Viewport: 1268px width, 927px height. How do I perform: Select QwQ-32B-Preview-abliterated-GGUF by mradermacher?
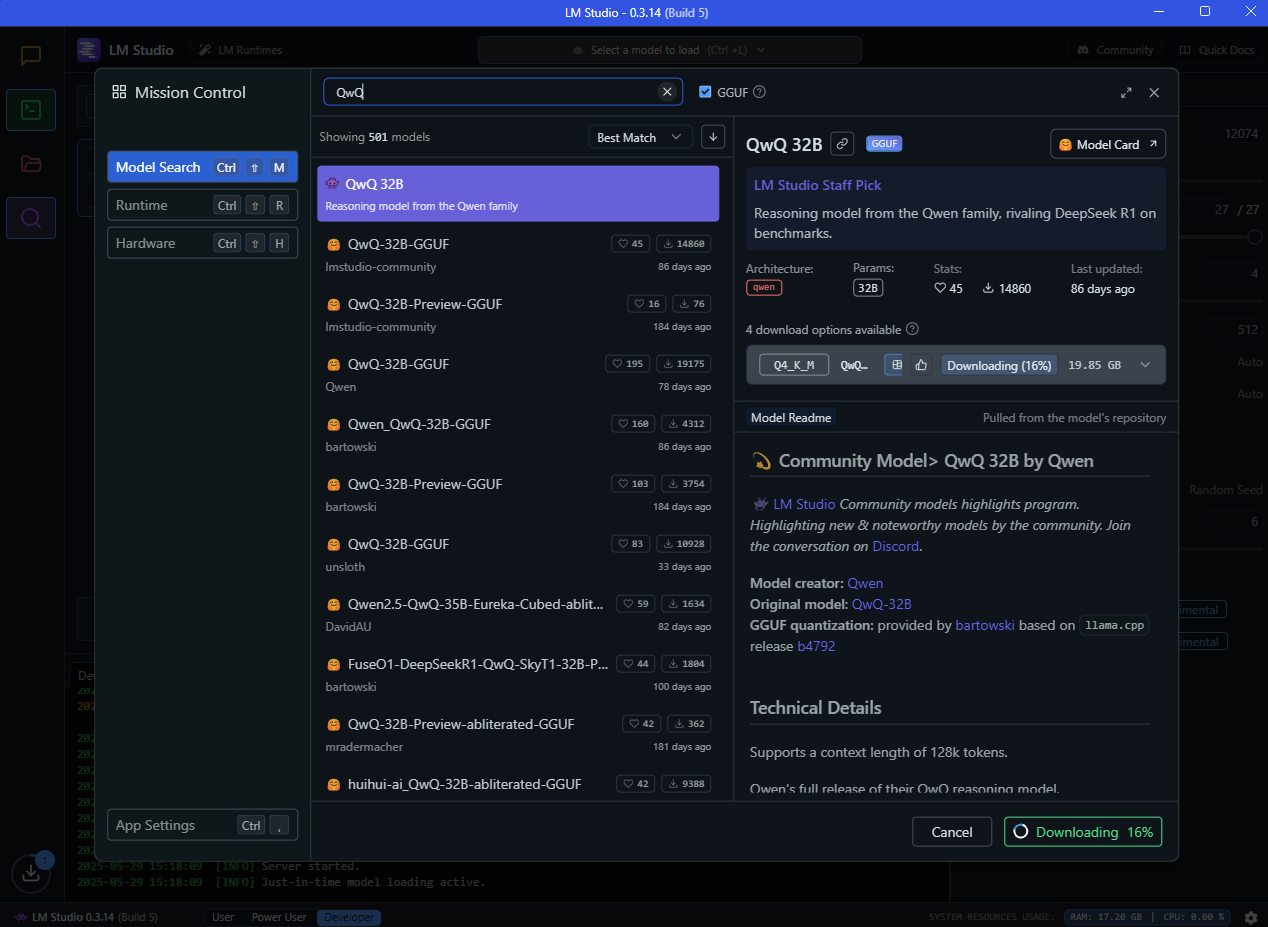tap(518, 734)
